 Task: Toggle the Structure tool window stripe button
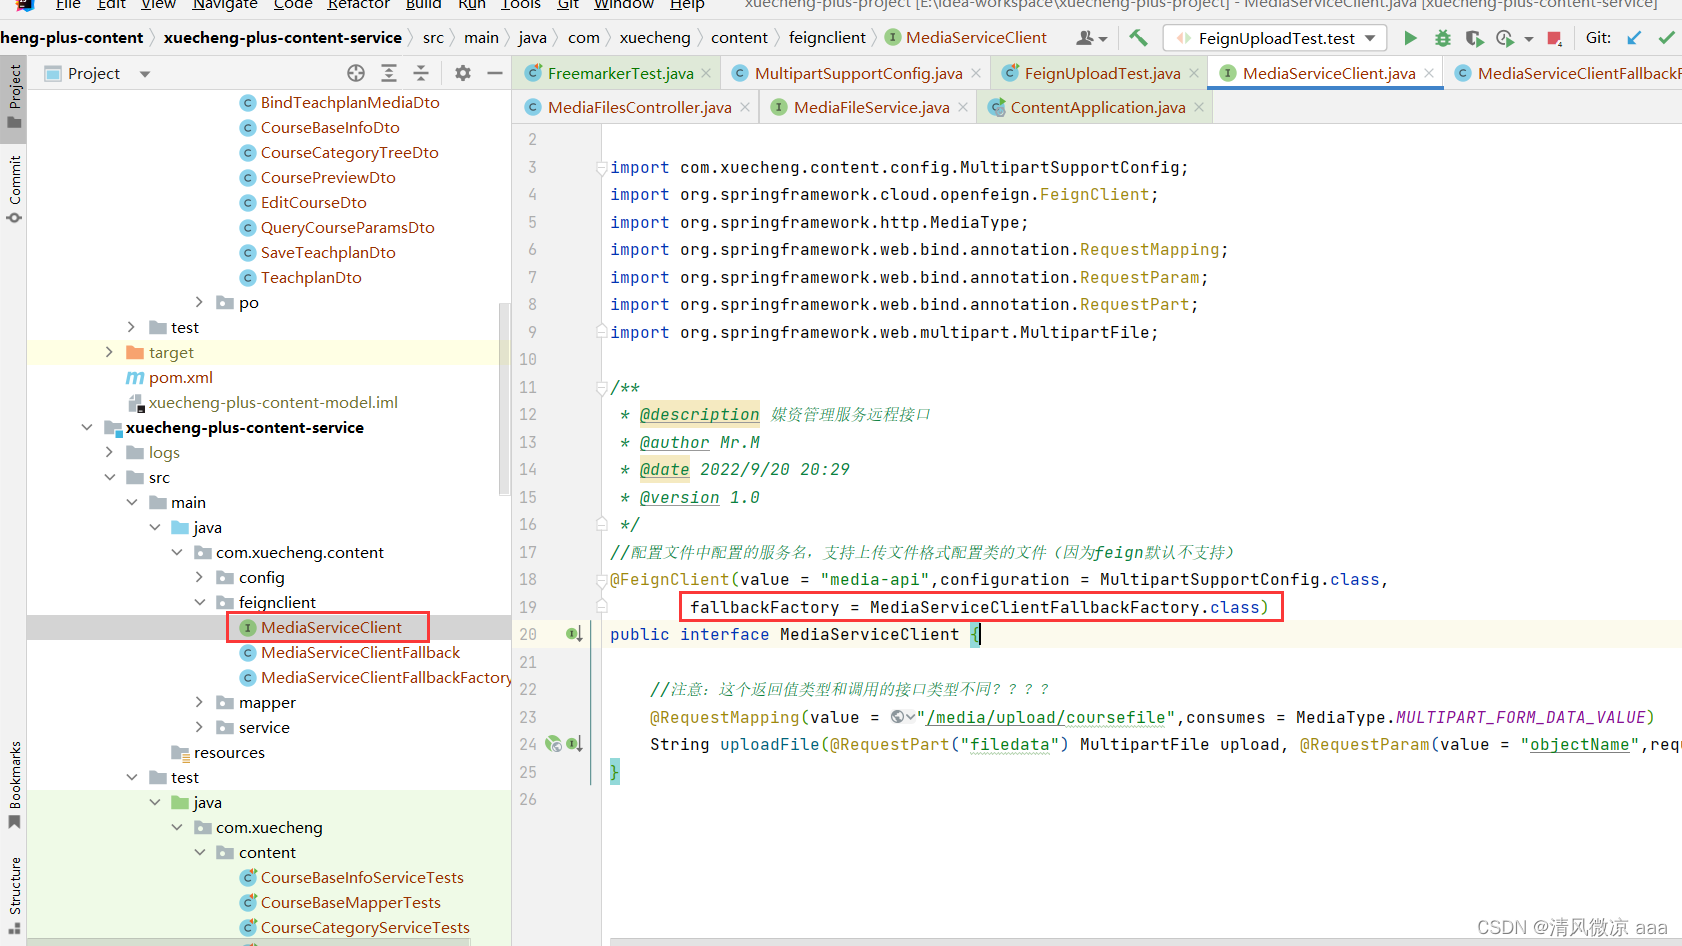14,895
